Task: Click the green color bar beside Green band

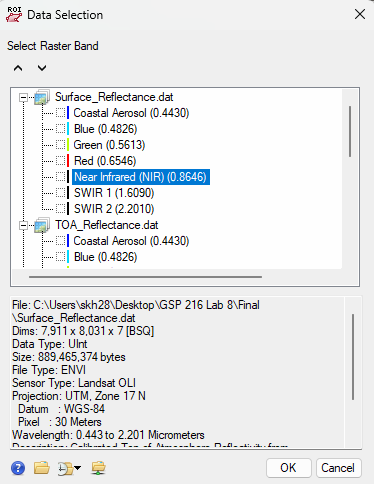Action: 68,145
